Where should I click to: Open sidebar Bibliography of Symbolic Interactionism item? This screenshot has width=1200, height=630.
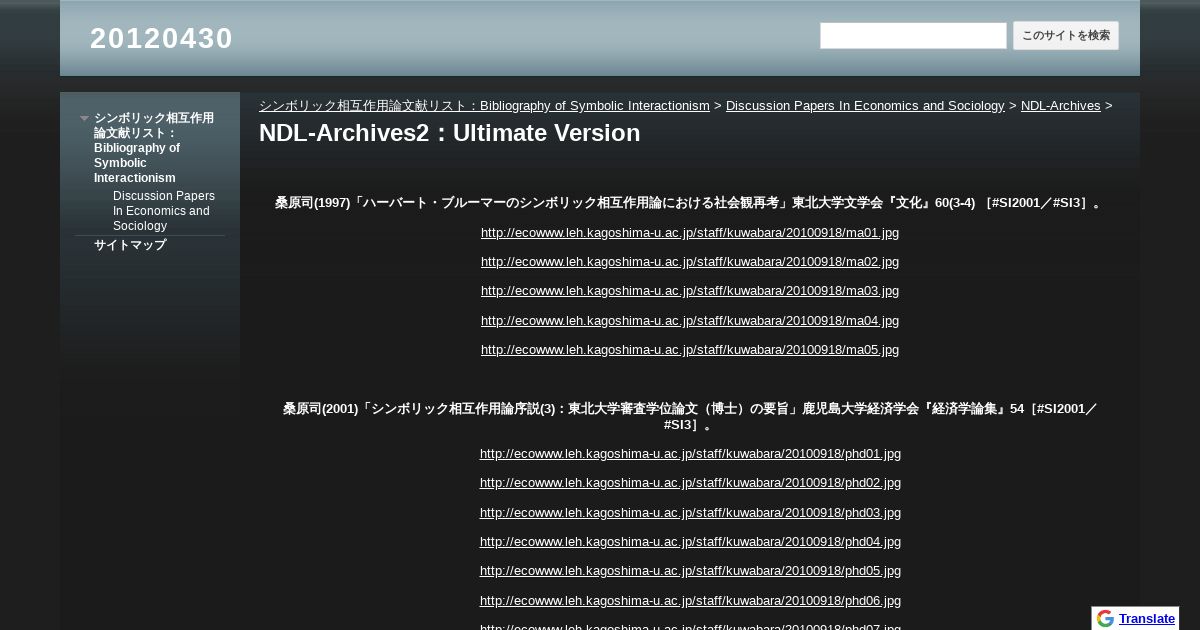[154, 148]
